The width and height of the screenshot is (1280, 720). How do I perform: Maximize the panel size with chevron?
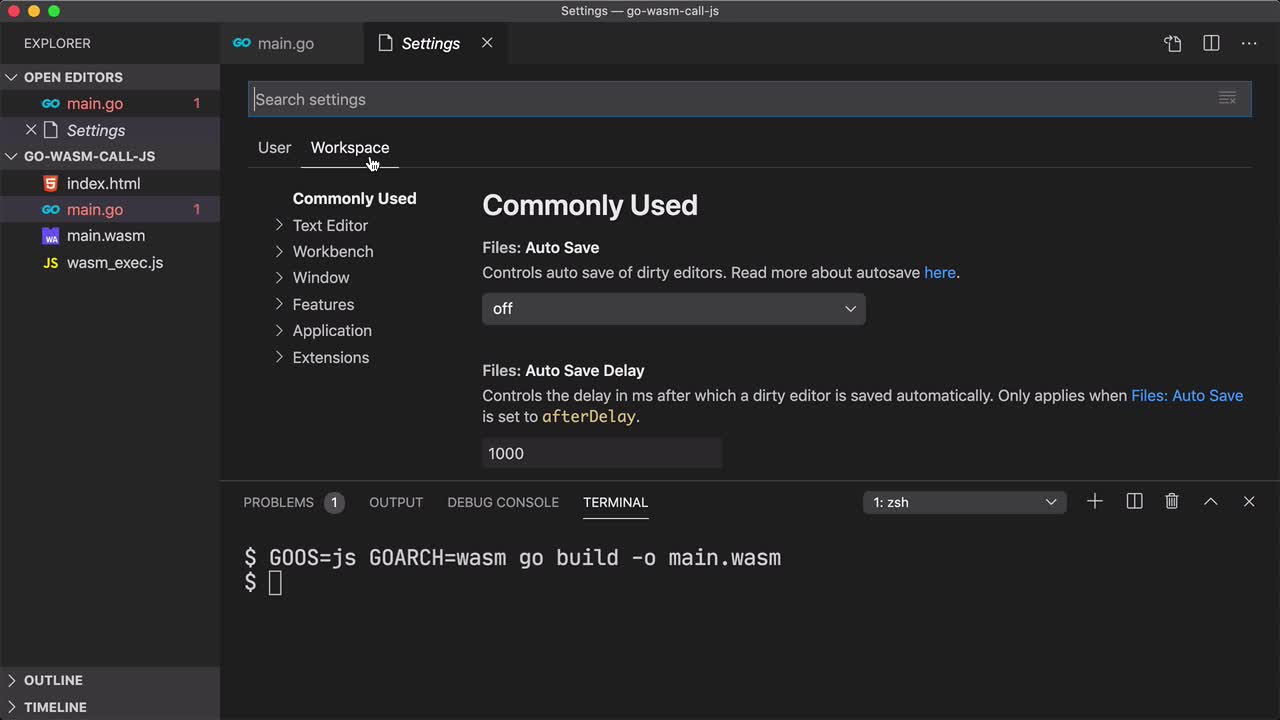pyautogui.click(x=1210, y=501)
